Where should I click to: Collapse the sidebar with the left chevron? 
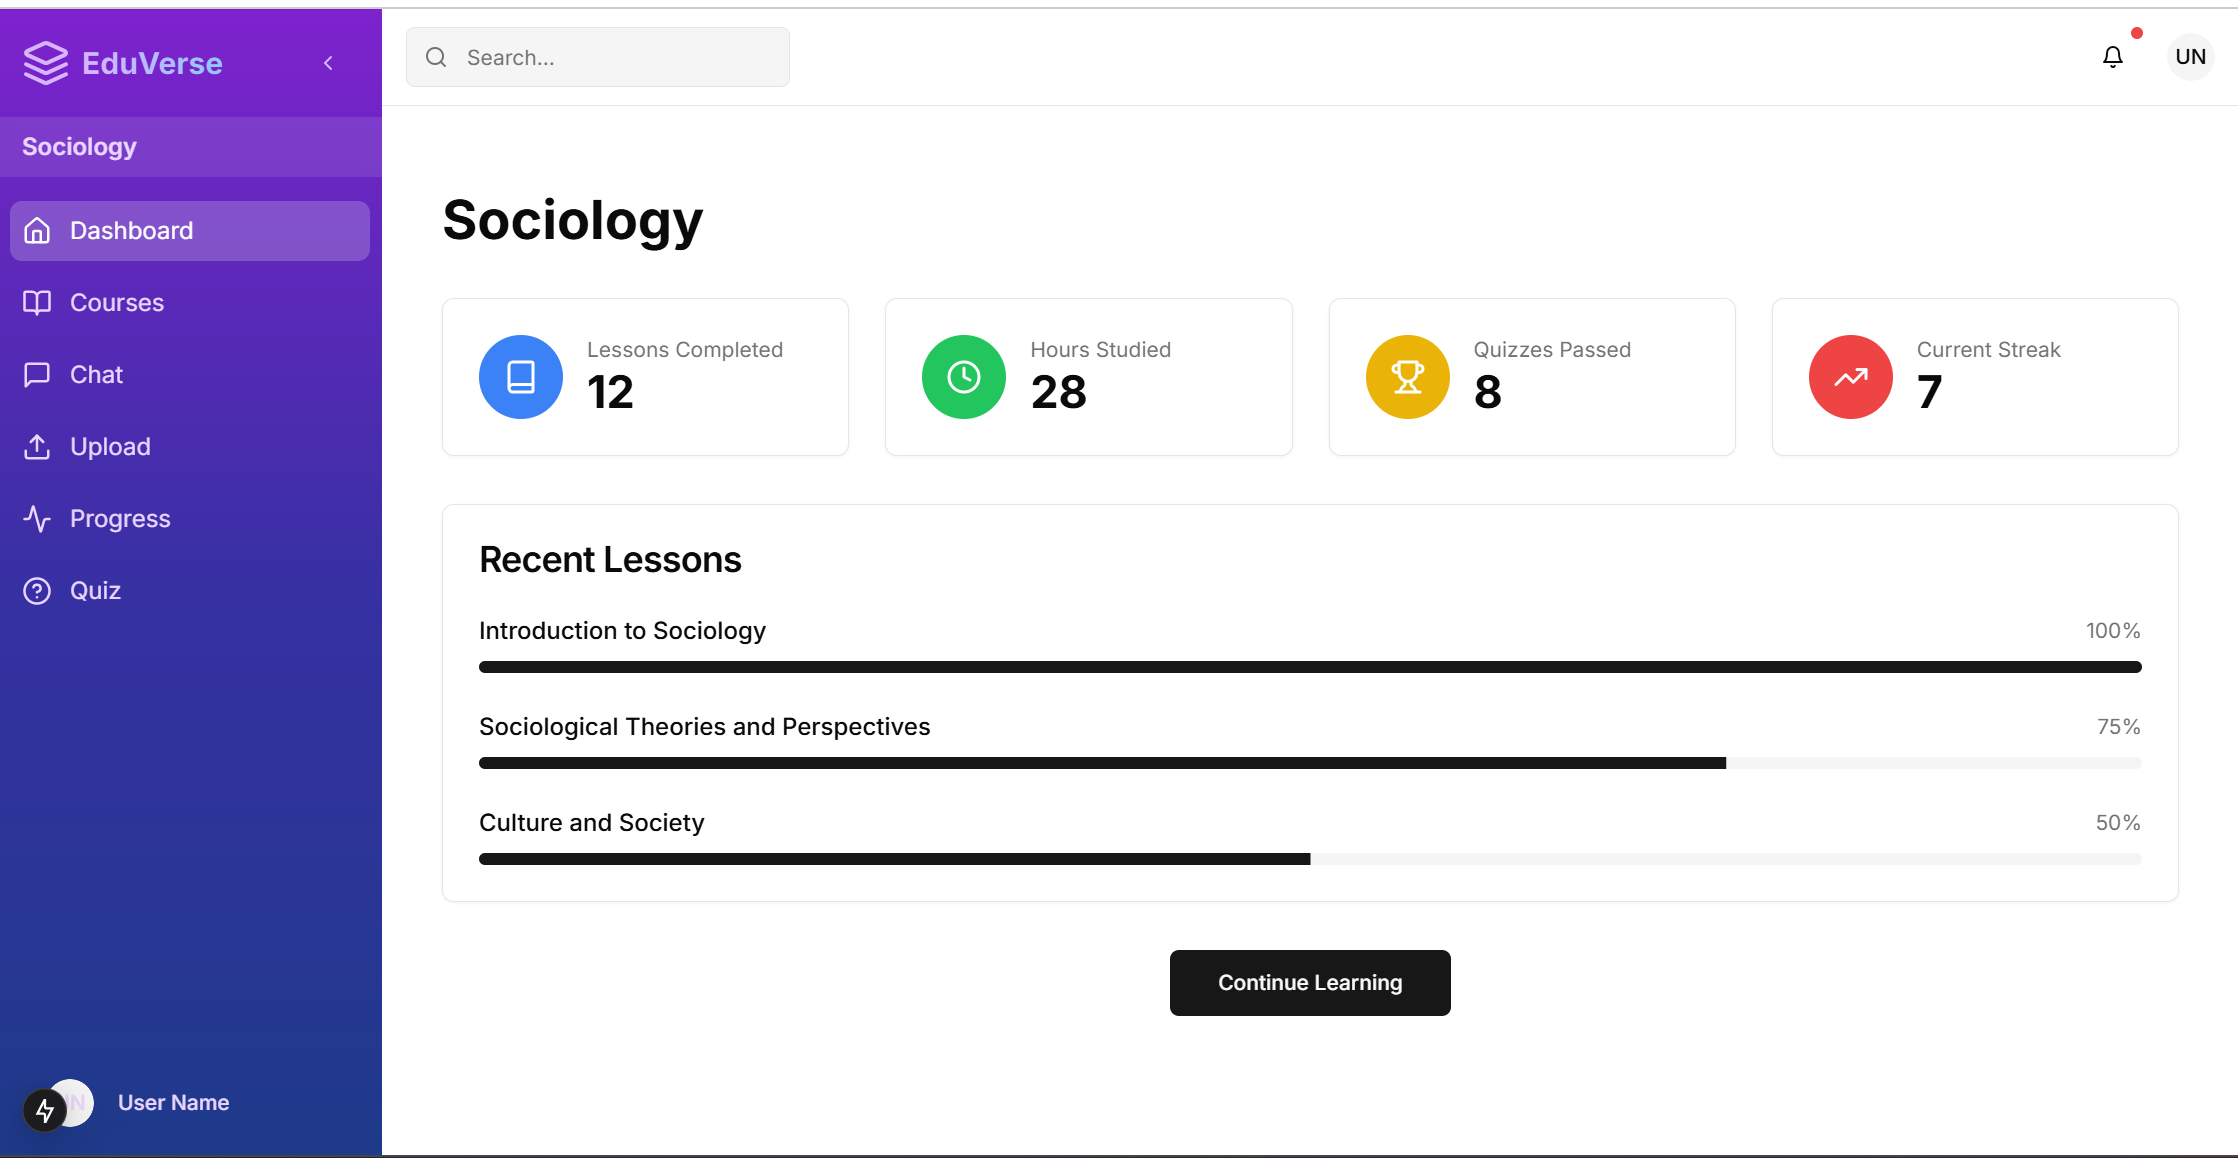(328, 62)
